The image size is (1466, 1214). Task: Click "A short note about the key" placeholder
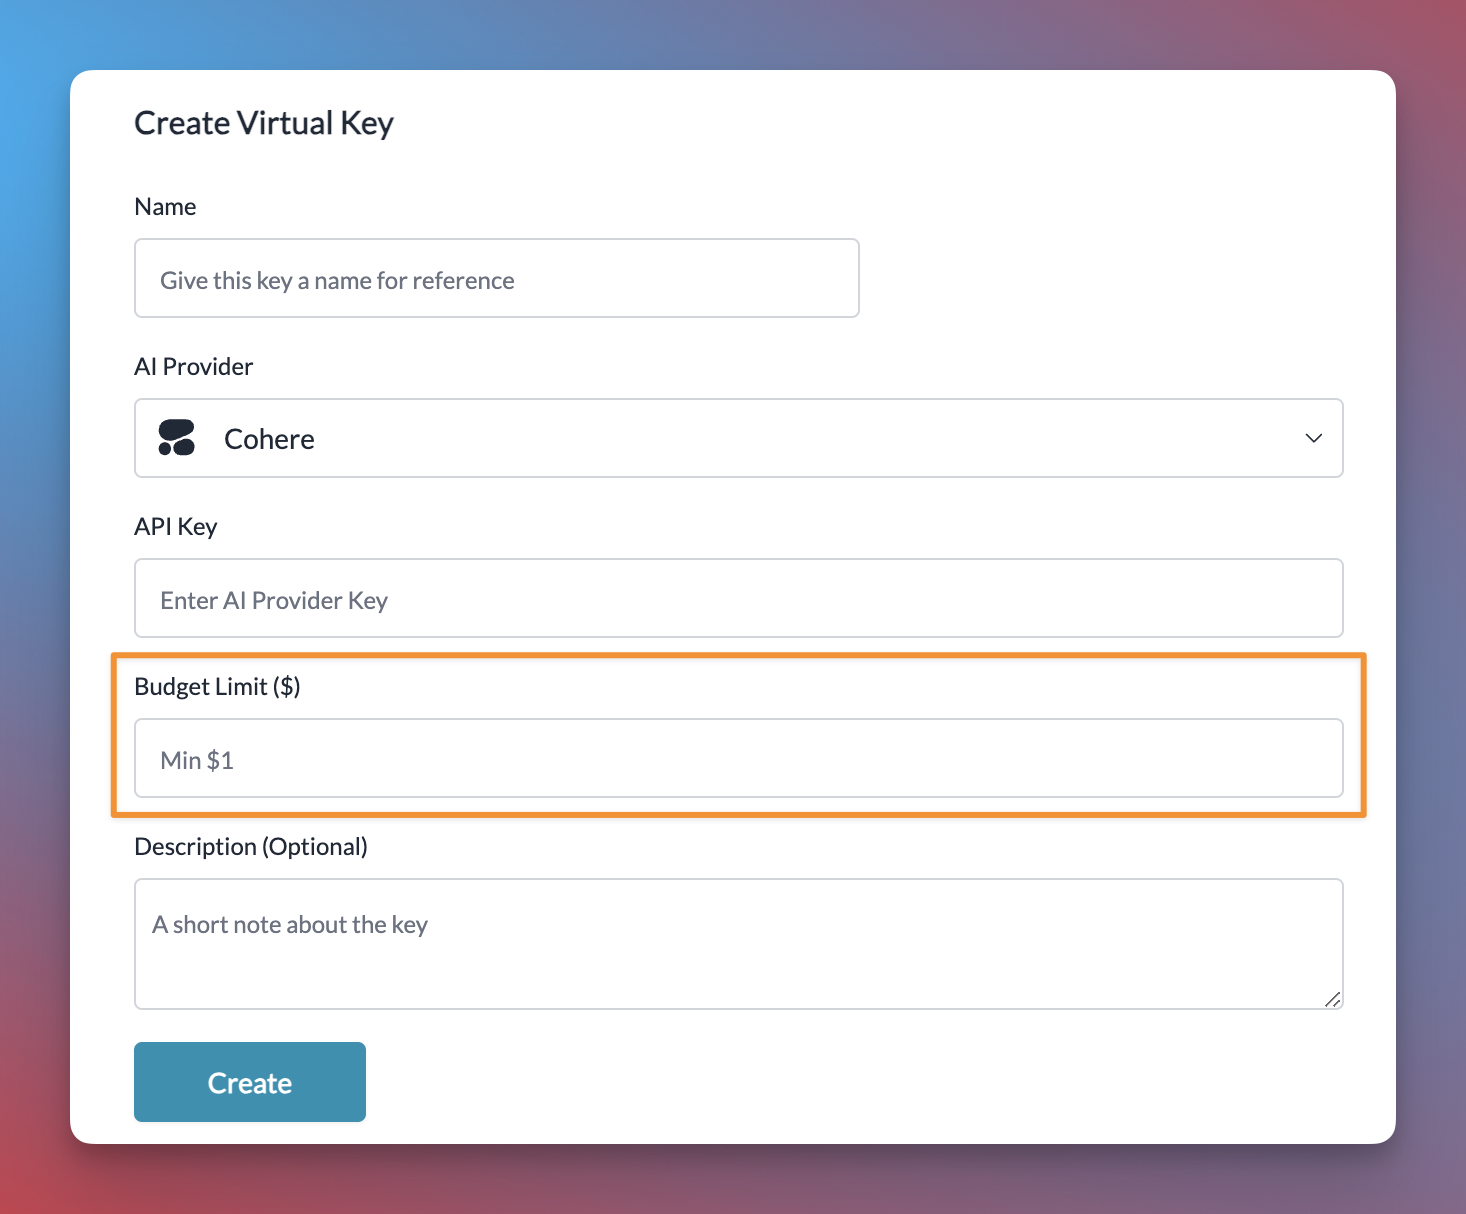click(290, 925)
